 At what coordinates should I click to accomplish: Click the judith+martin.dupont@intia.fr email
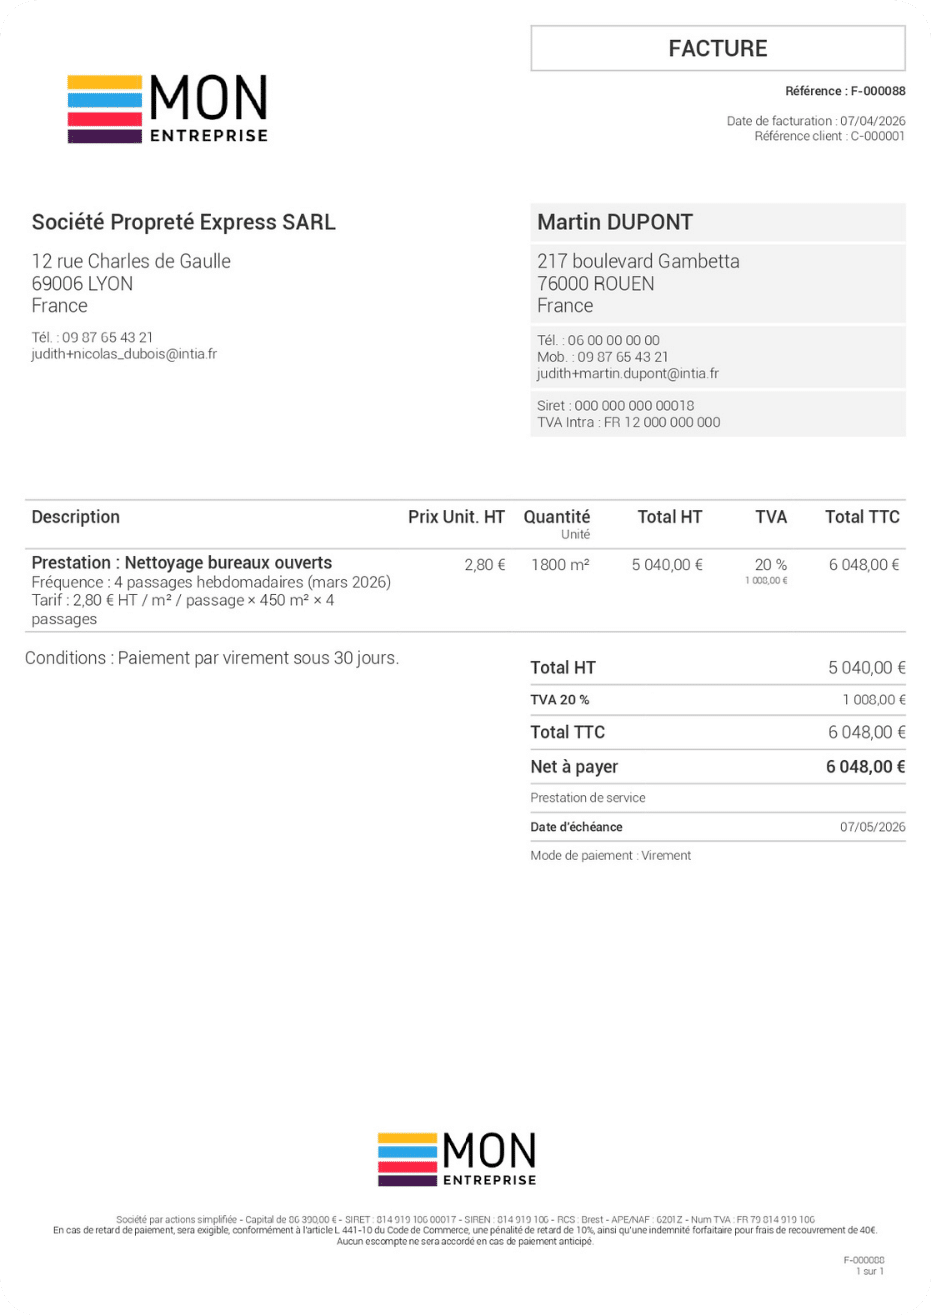tap(628, 373)
